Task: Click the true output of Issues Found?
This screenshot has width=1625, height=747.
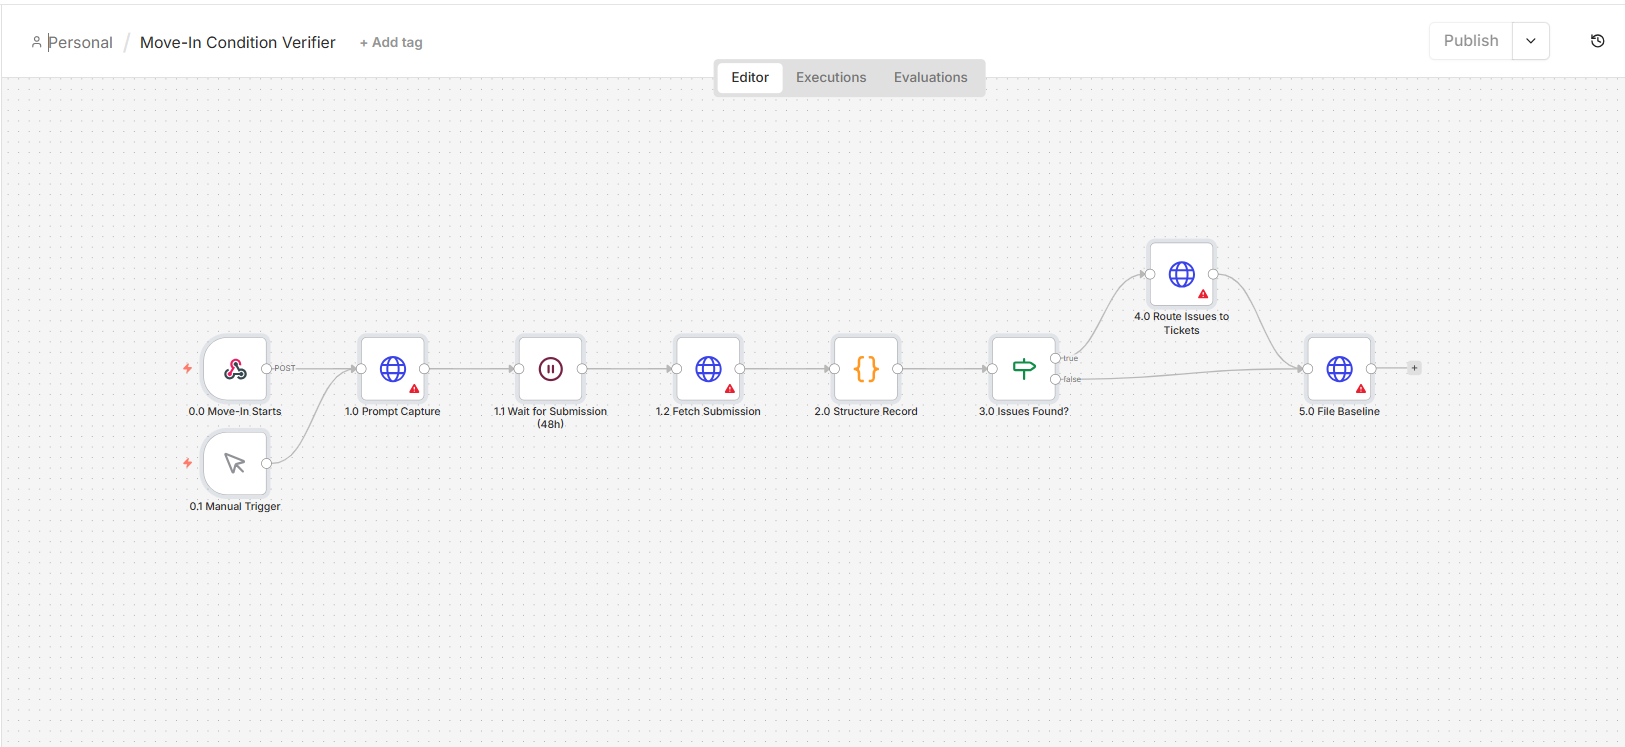Action: [x=1056, y=358]
